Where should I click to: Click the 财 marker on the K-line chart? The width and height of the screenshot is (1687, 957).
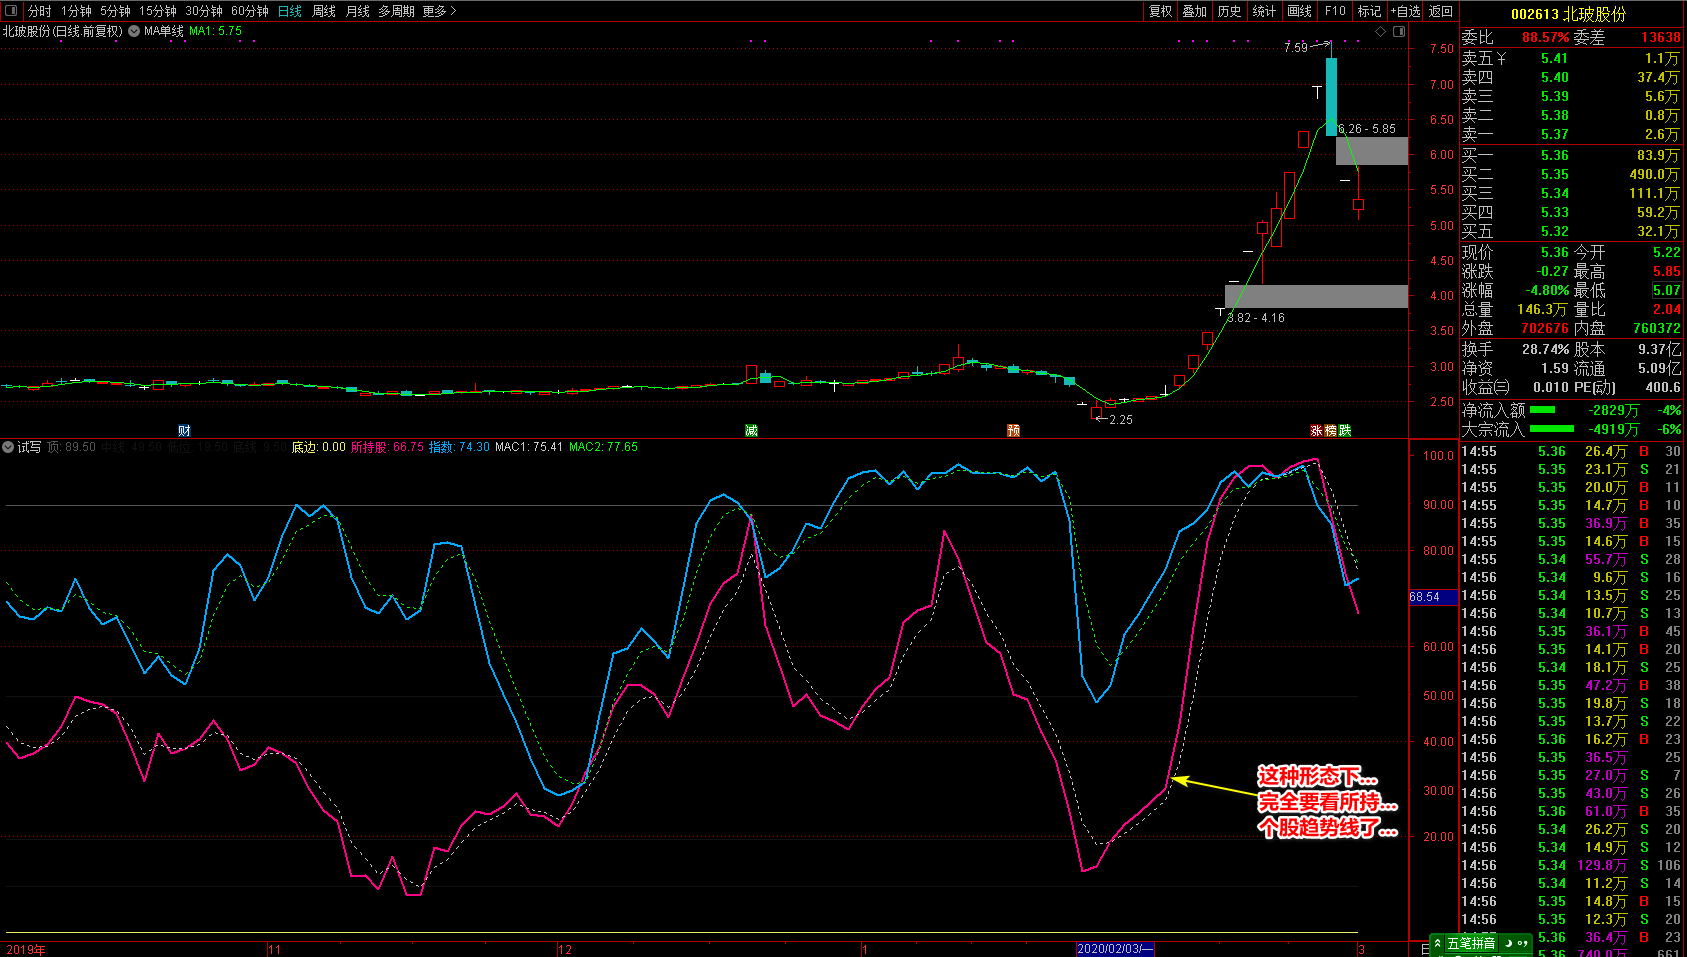pyautogui.click(x=184, y=431)
